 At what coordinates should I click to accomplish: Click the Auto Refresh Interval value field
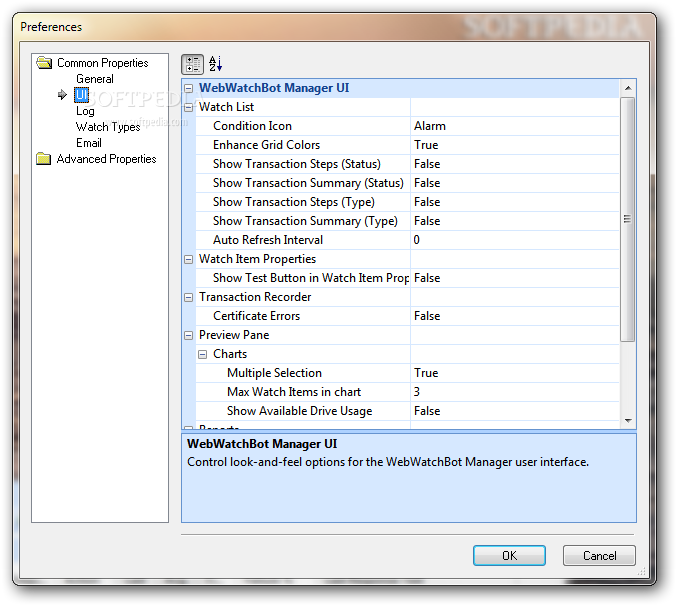(x=515, y=240)
